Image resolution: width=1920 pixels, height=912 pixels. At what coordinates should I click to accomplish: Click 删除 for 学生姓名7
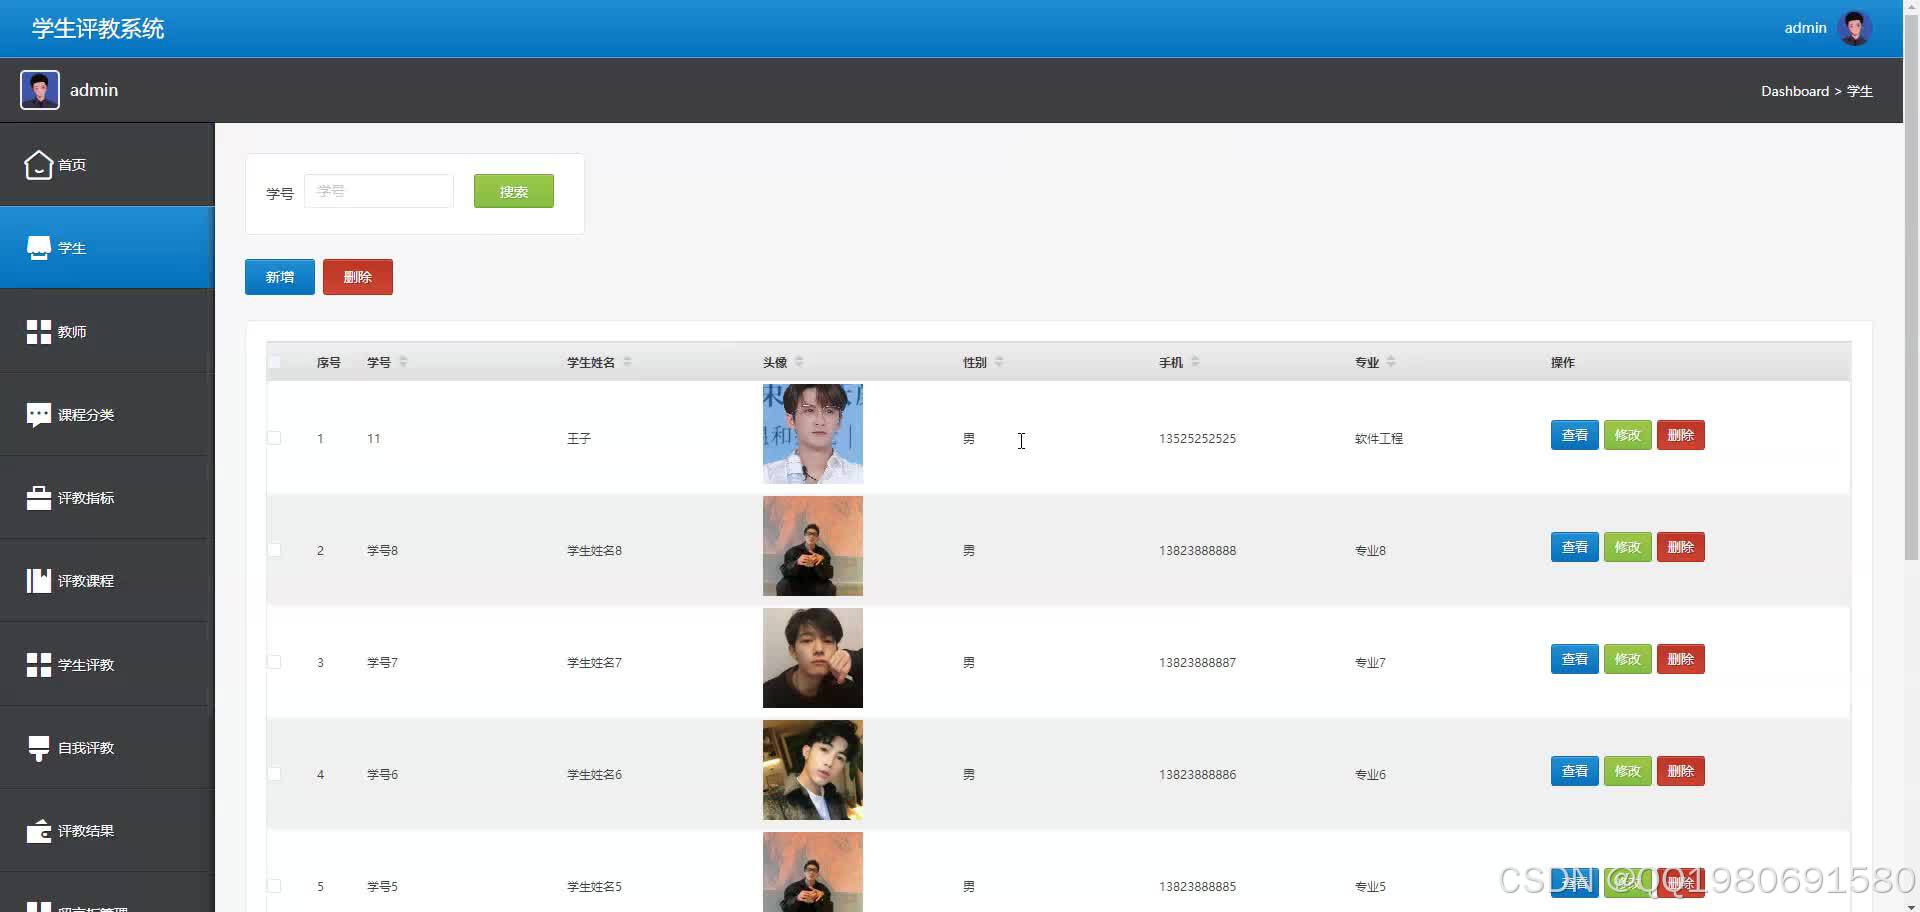tap(1681, 659)
